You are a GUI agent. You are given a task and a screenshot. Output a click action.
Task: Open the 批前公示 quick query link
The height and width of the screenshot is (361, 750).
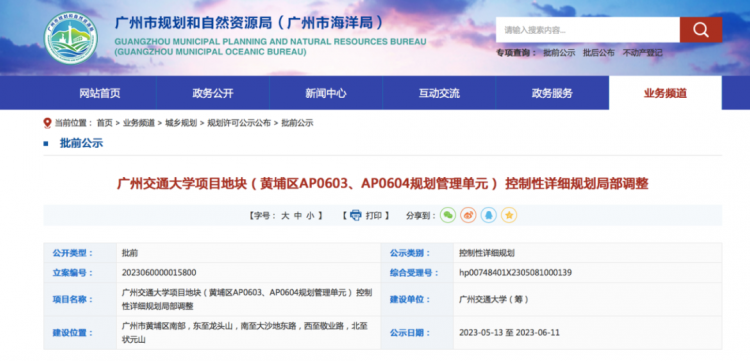pyautogui.click(x=559, y=53)
